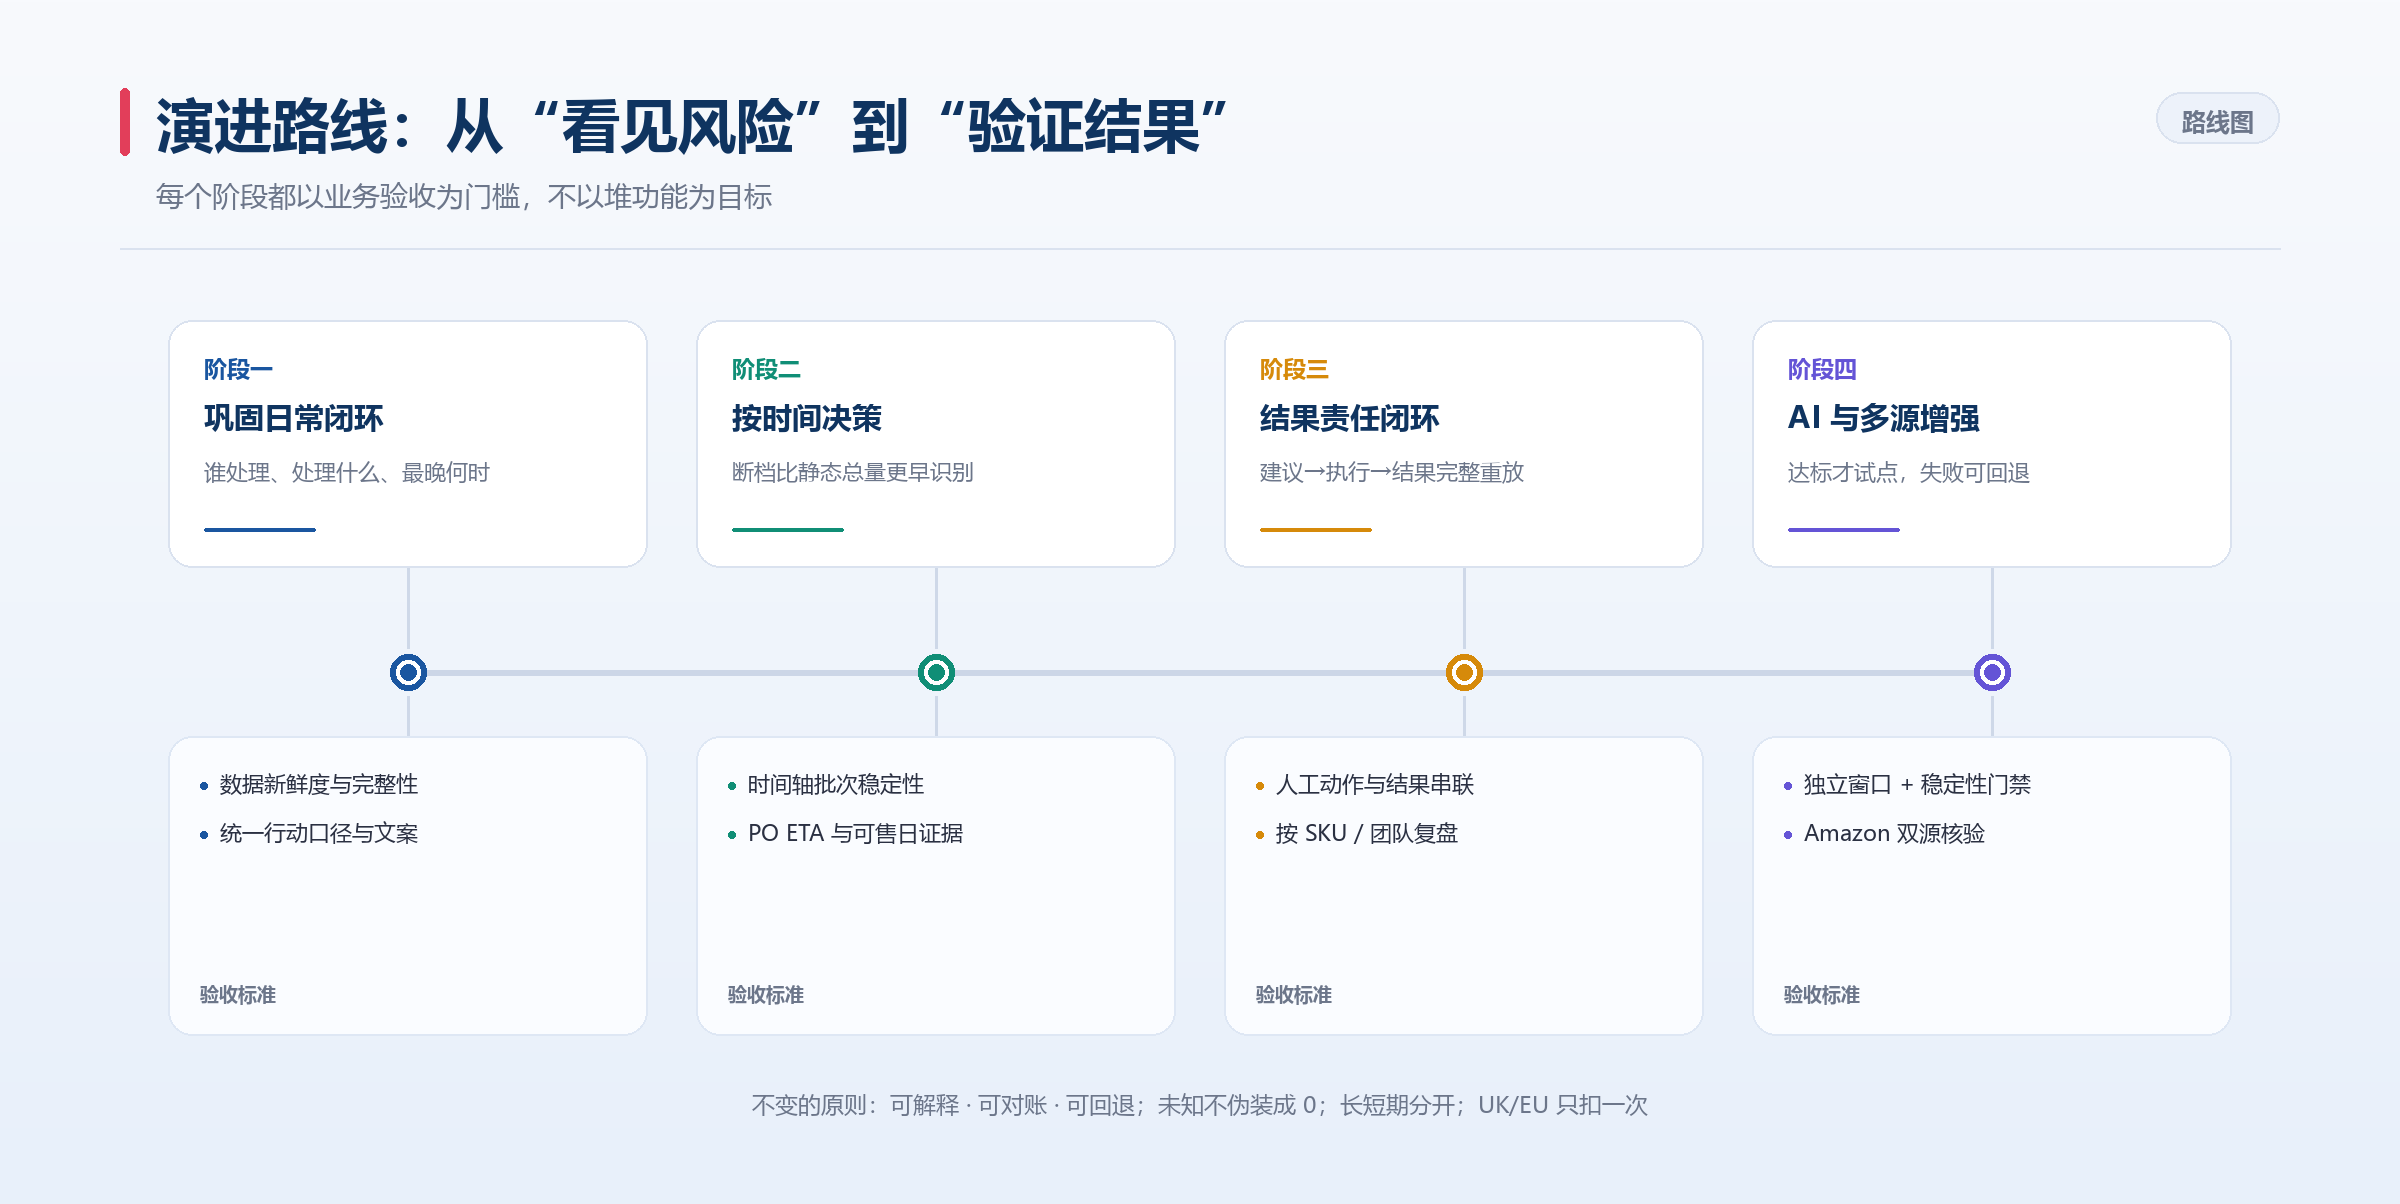Click 达标才试点，失败可回退 description
Image resolution: width=2400 pixels, height=1204 pixels.
pos(1908,472)
